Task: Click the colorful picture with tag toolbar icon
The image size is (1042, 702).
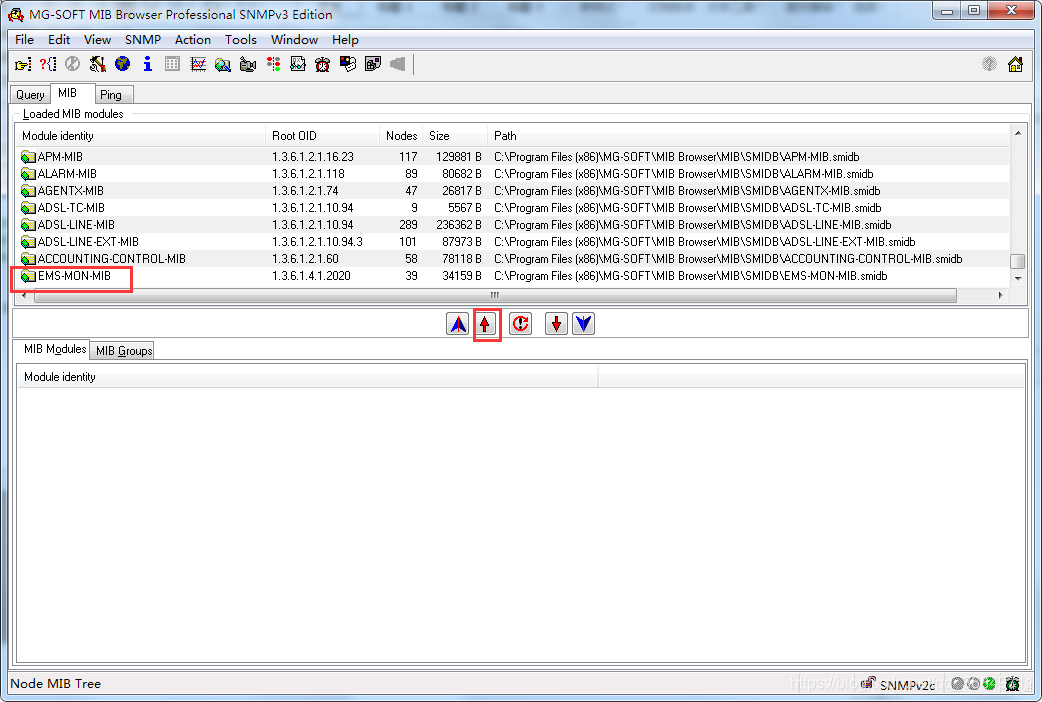Action: (x=348, y=64)
